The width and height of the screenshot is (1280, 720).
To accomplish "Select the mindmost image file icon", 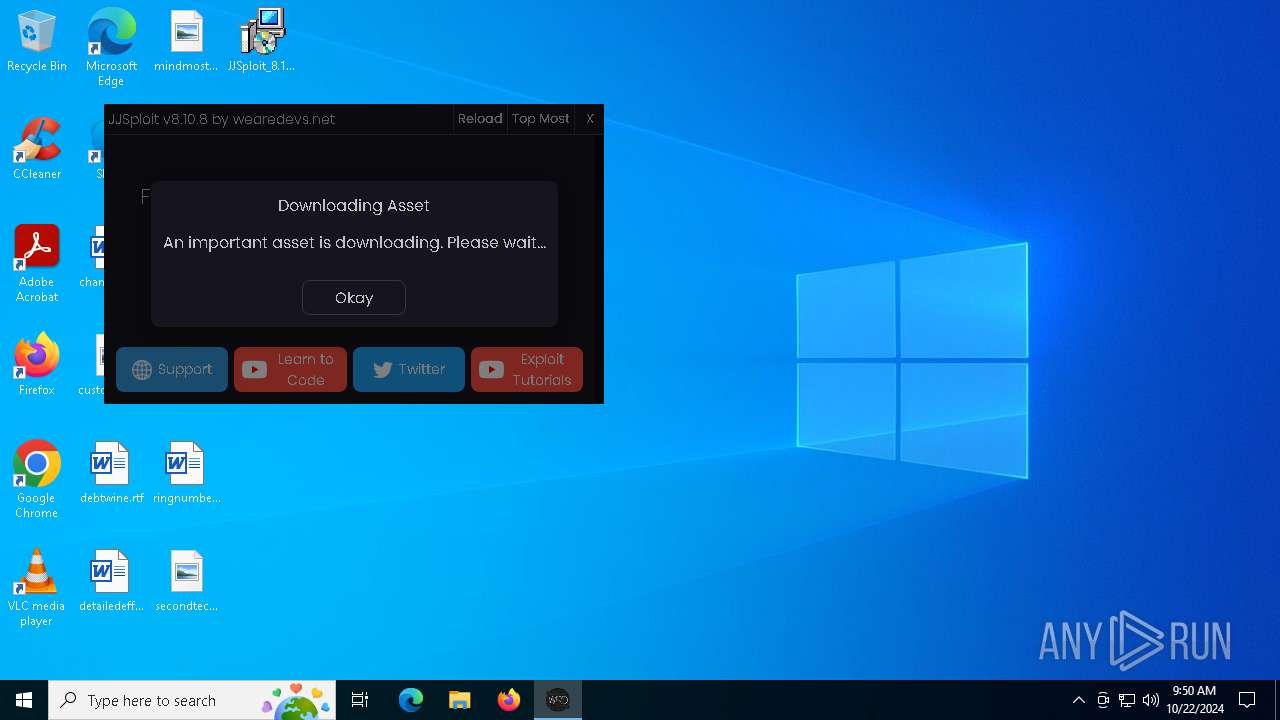I will tap(186, 42).
